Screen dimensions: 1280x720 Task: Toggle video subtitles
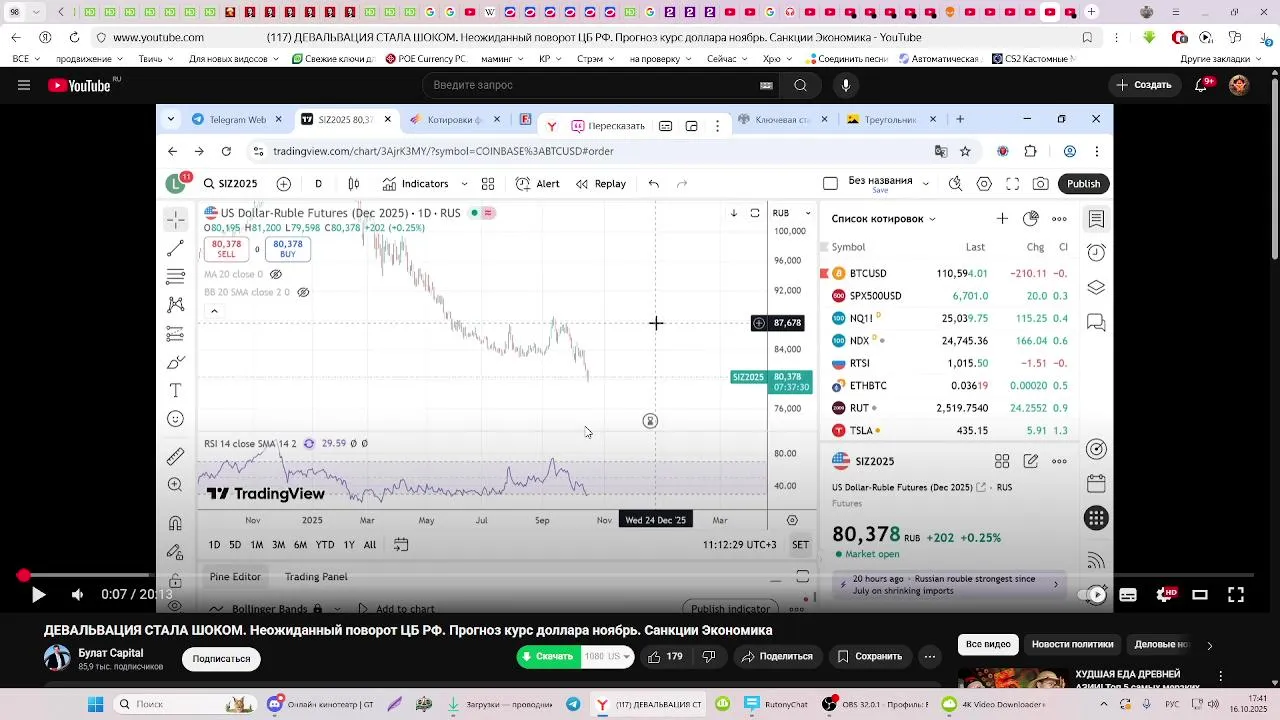[x=1128, y=595]
